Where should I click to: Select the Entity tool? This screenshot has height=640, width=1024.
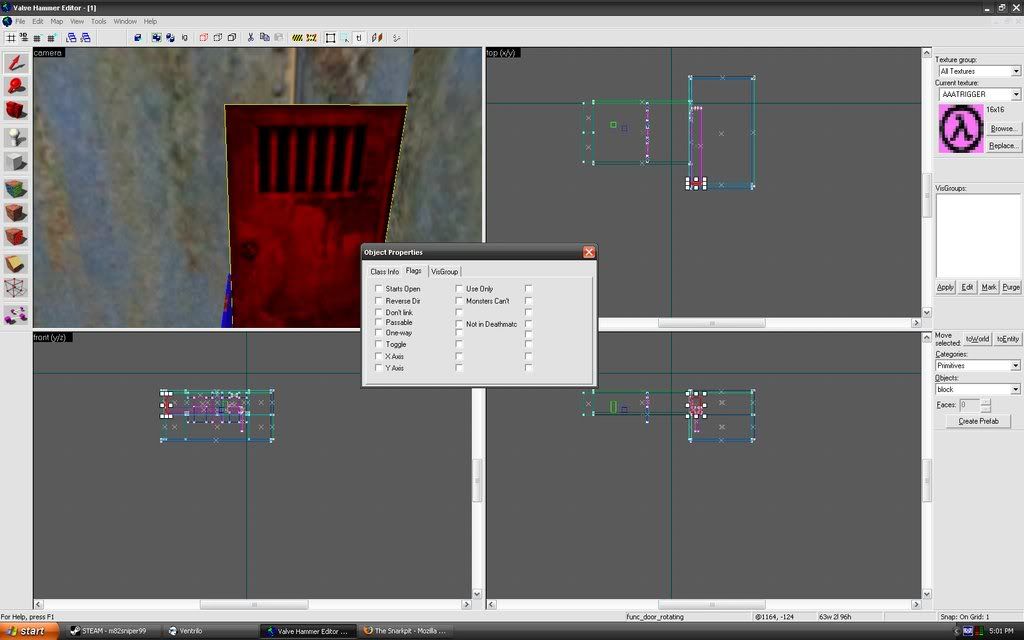[x=16, y=136]
